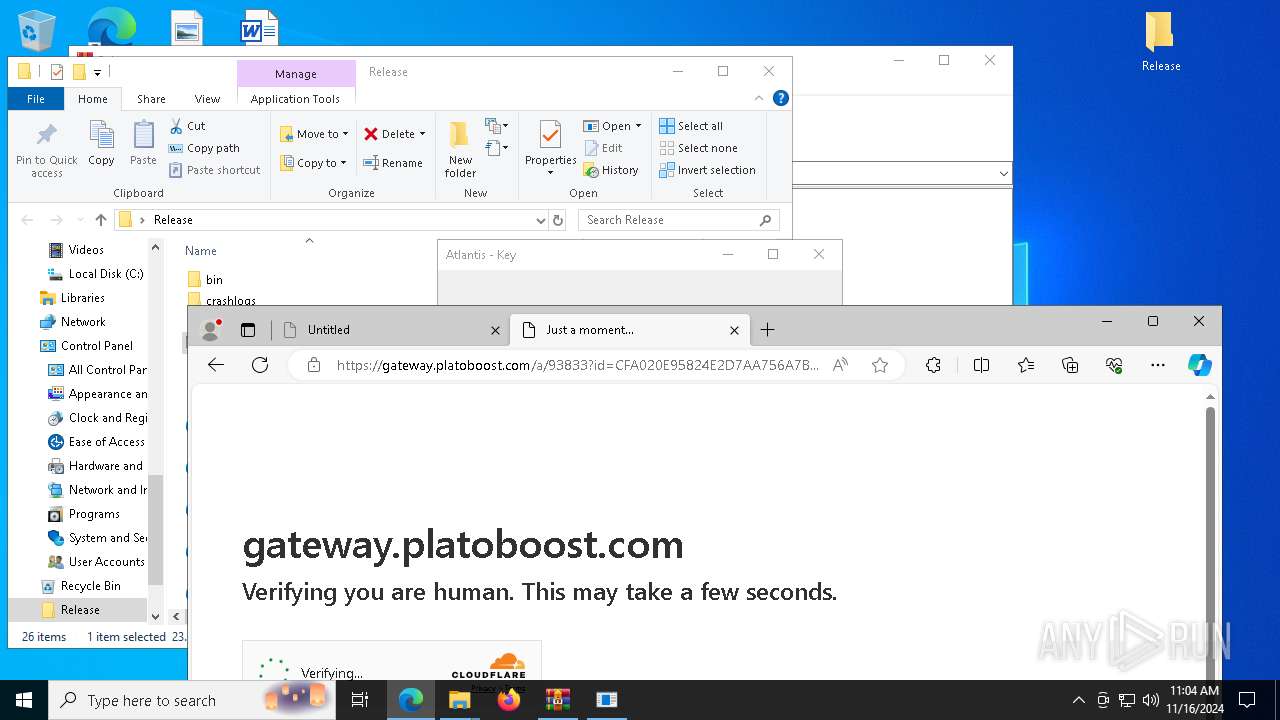The height and width of the screenshot is (720, 1280).
Task: Add page to favorites star
Action: [x=880, y=366]
